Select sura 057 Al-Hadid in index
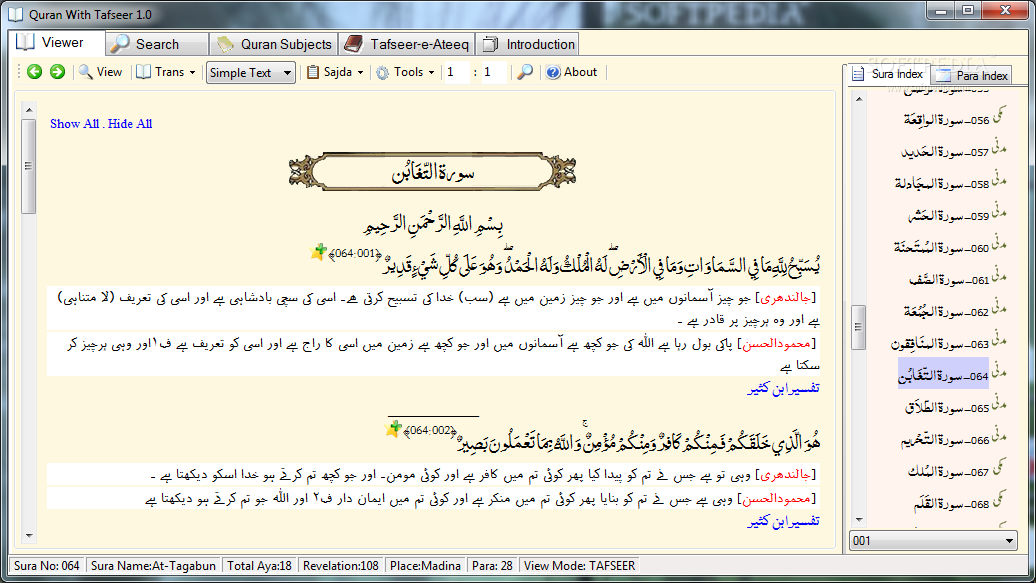The height and width of the screenshot is (583, 1036). [x=945, y=152]
